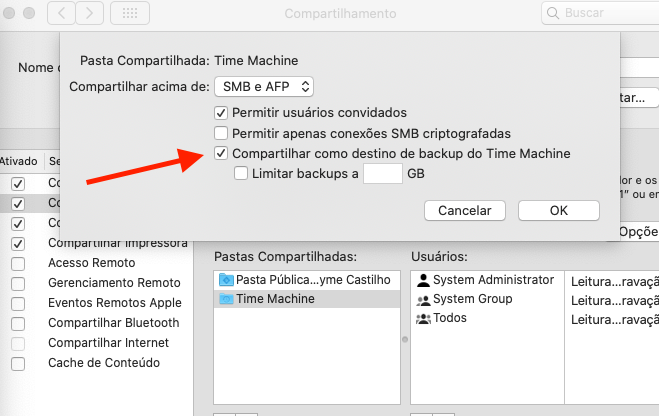This screenshot has height=416, width=659.
Task: Click the back navigation arrow
Action: pyautogui.click(x=63, y=14)
